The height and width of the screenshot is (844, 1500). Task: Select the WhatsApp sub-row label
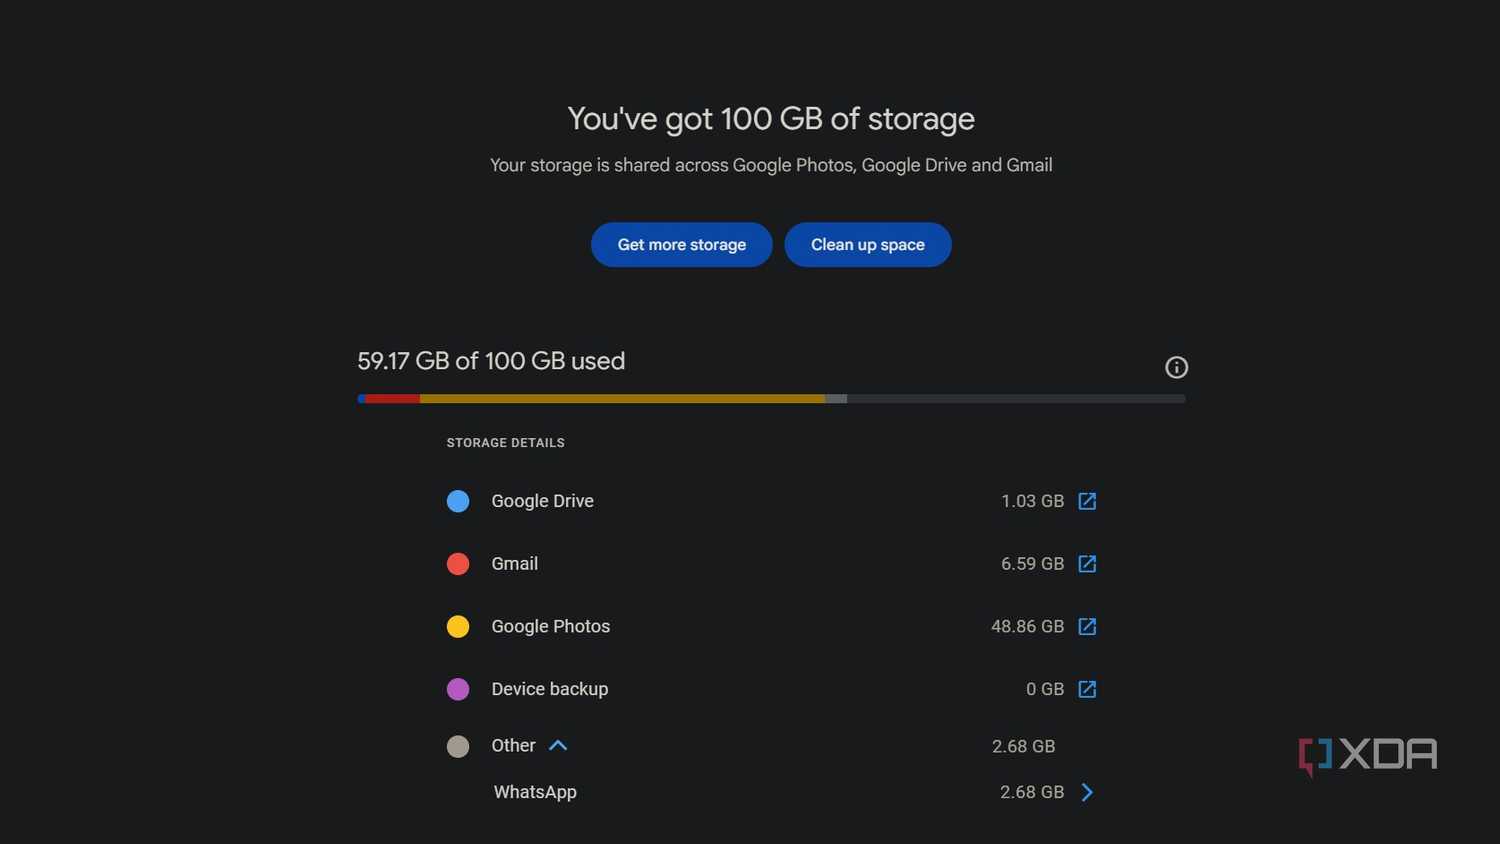point(535,792)
